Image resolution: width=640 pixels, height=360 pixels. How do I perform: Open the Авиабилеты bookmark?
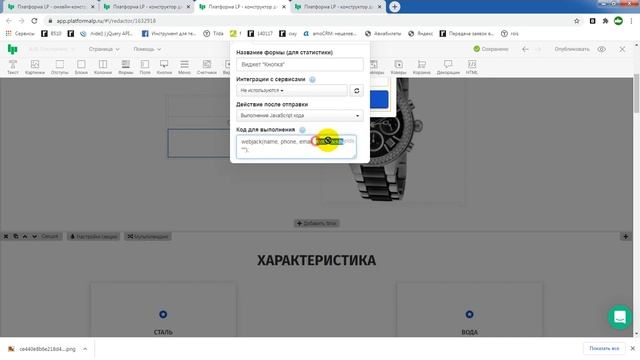pyautogui.click(x=383, y=33)
